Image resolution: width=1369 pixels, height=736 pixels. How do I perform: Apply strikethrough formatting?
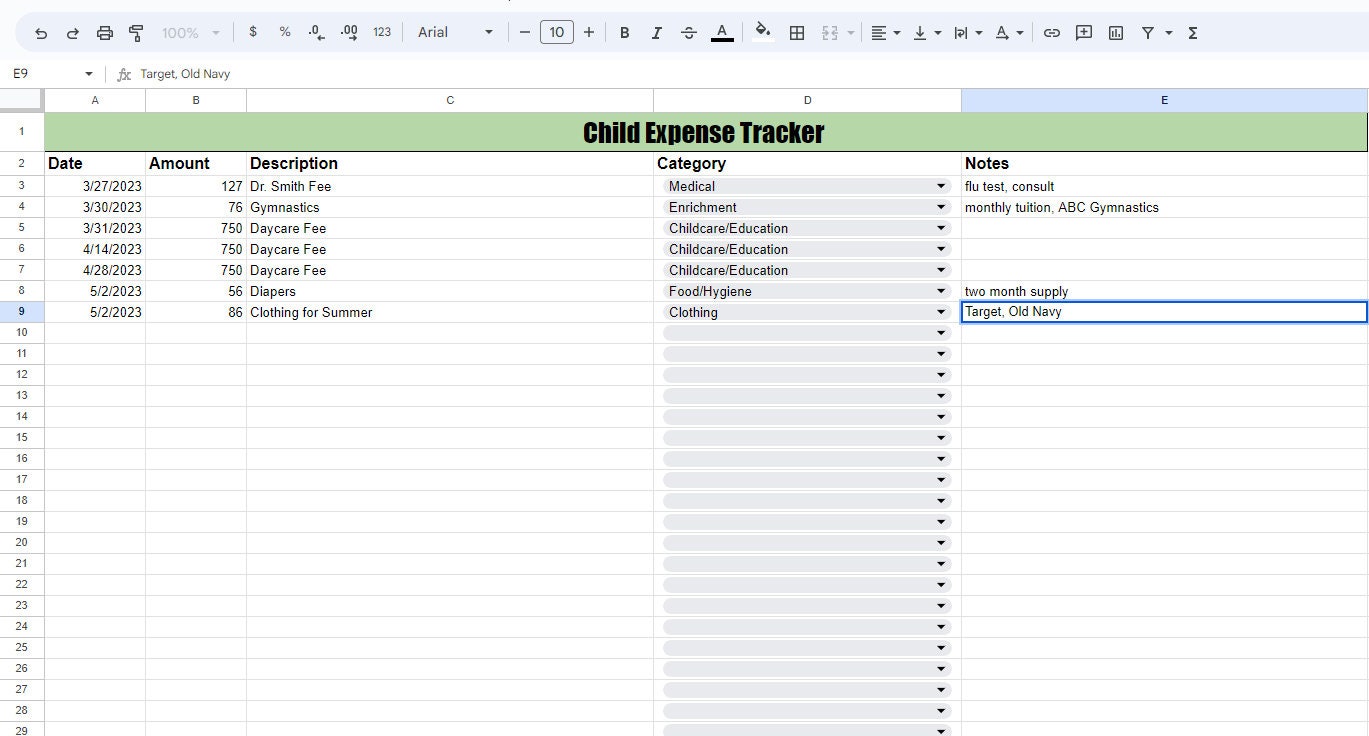pyautogui.click(x=689, y=32)
